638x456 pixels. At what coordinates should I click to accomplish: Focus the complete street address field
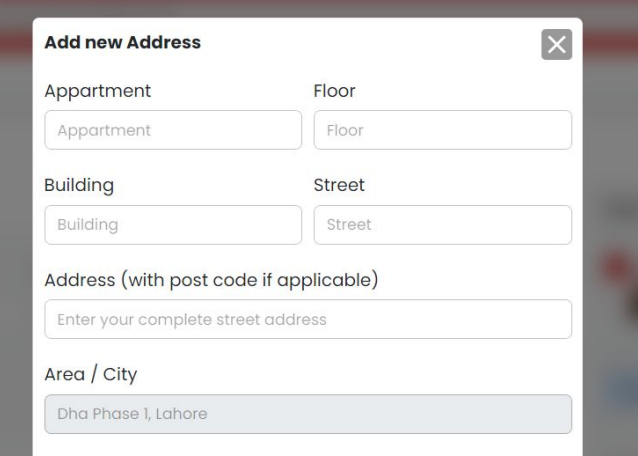click(x=308, y=319)
